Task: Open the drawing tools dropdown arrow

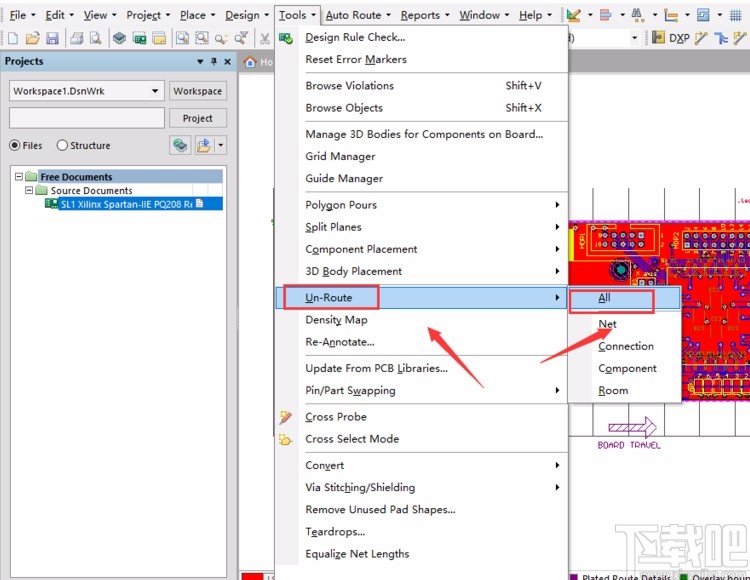Action: 590,15
